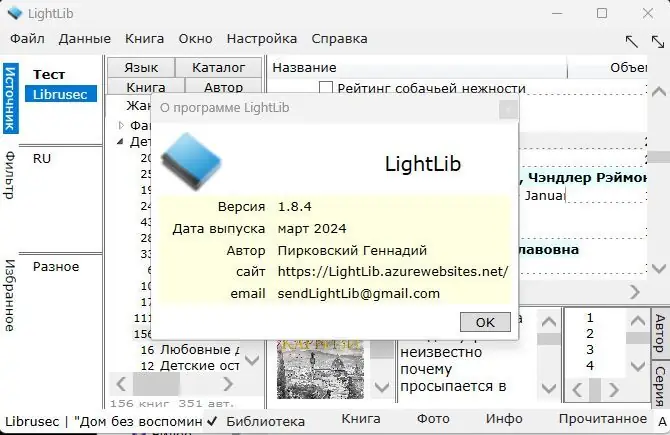Click the blue book logo in About dialog
Viewport: 670px width, 435px height.
click(x=191, y=161)
